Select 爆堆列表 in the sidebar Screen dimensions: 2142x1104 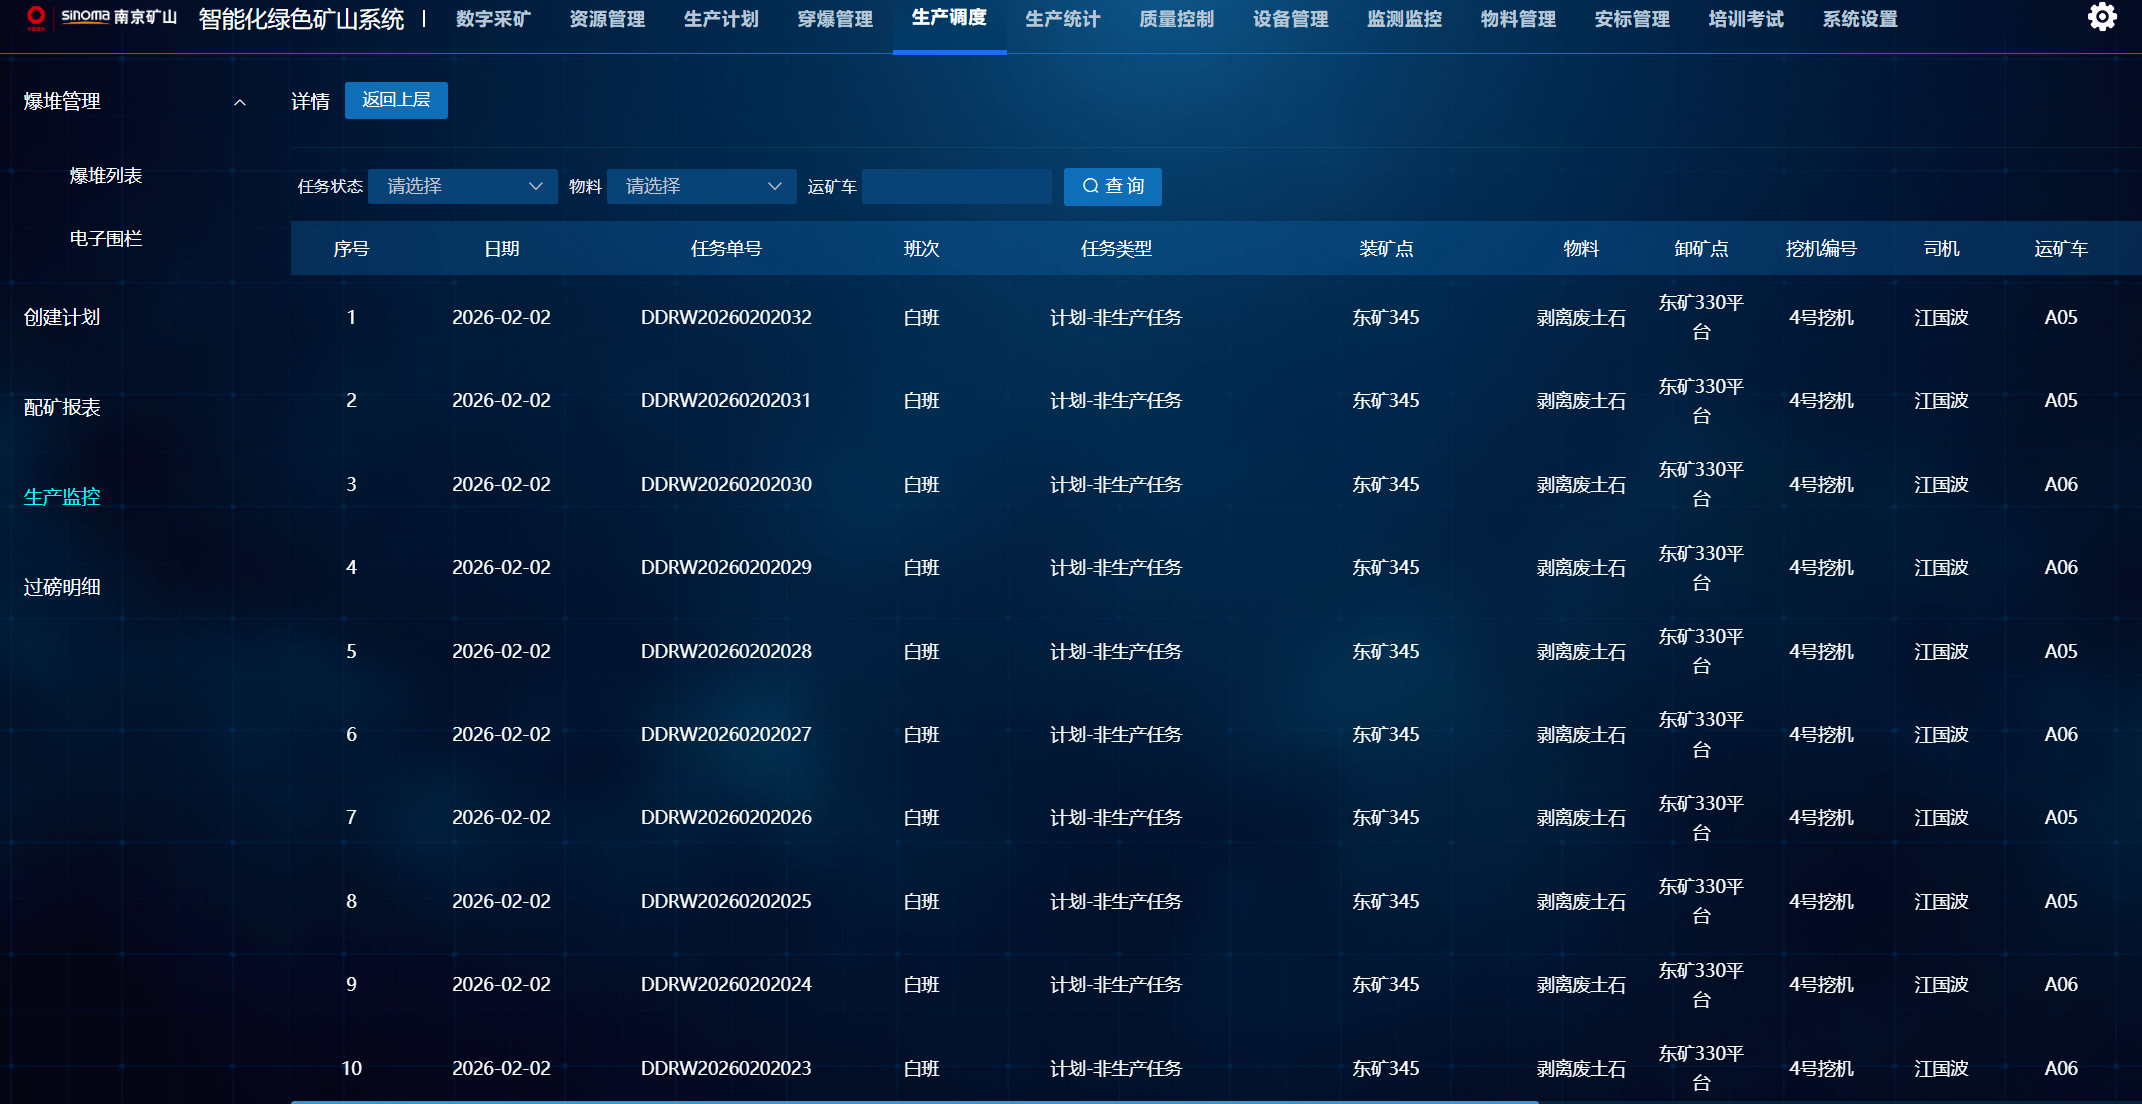[106, 176]
